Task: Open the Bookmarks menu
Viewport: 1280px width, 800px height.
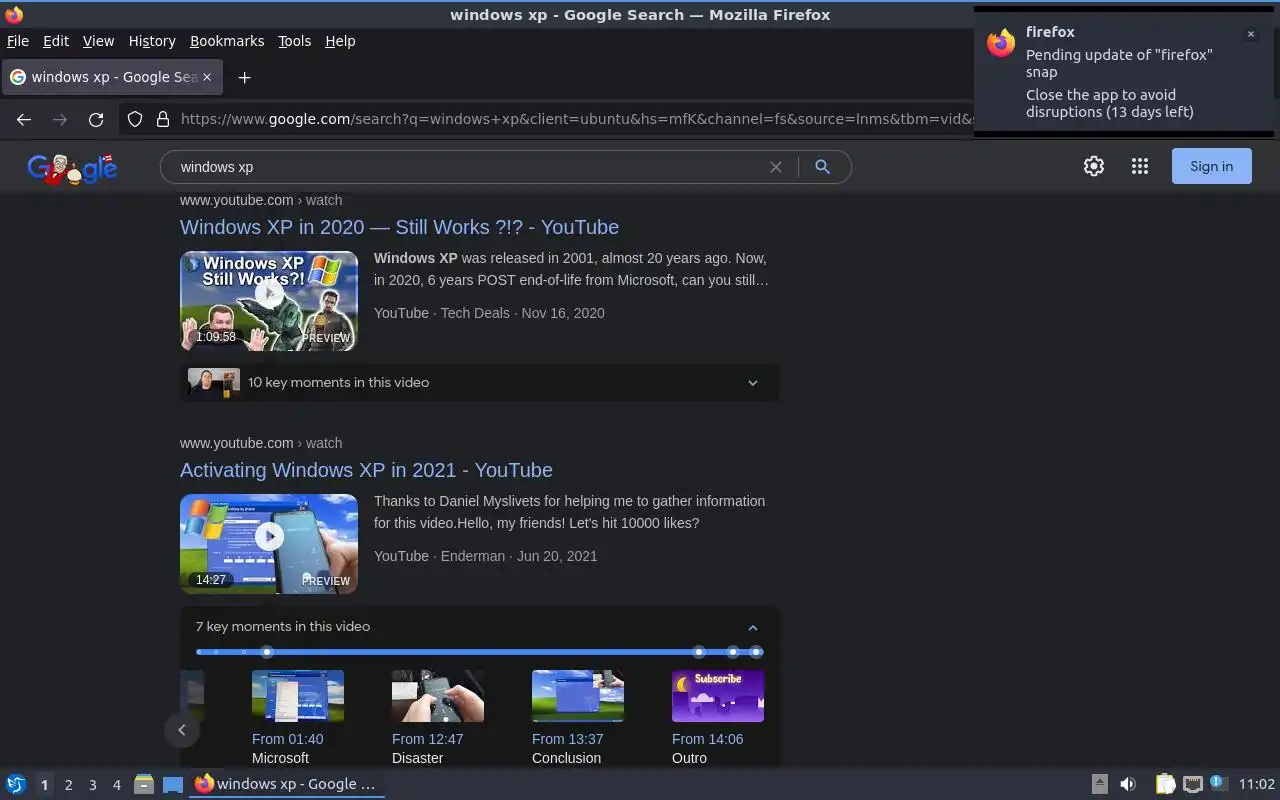Action: pyautogui.click(x=227, y=41)
